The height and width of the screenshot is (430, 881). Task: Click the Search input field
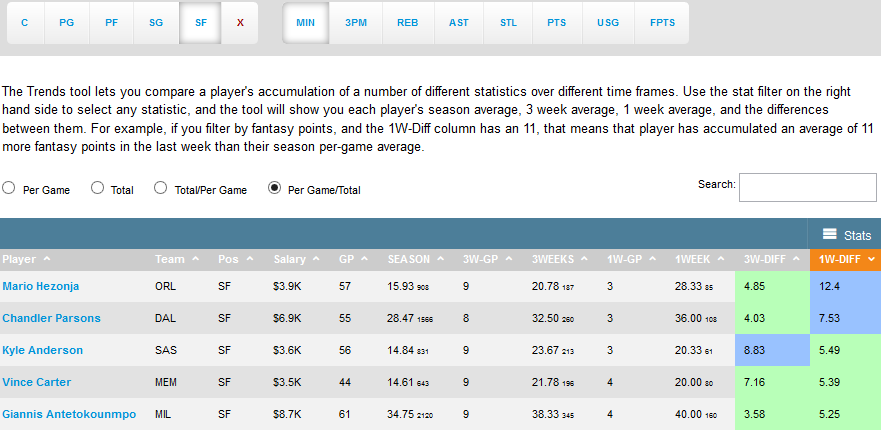click(x=807, y=187)
